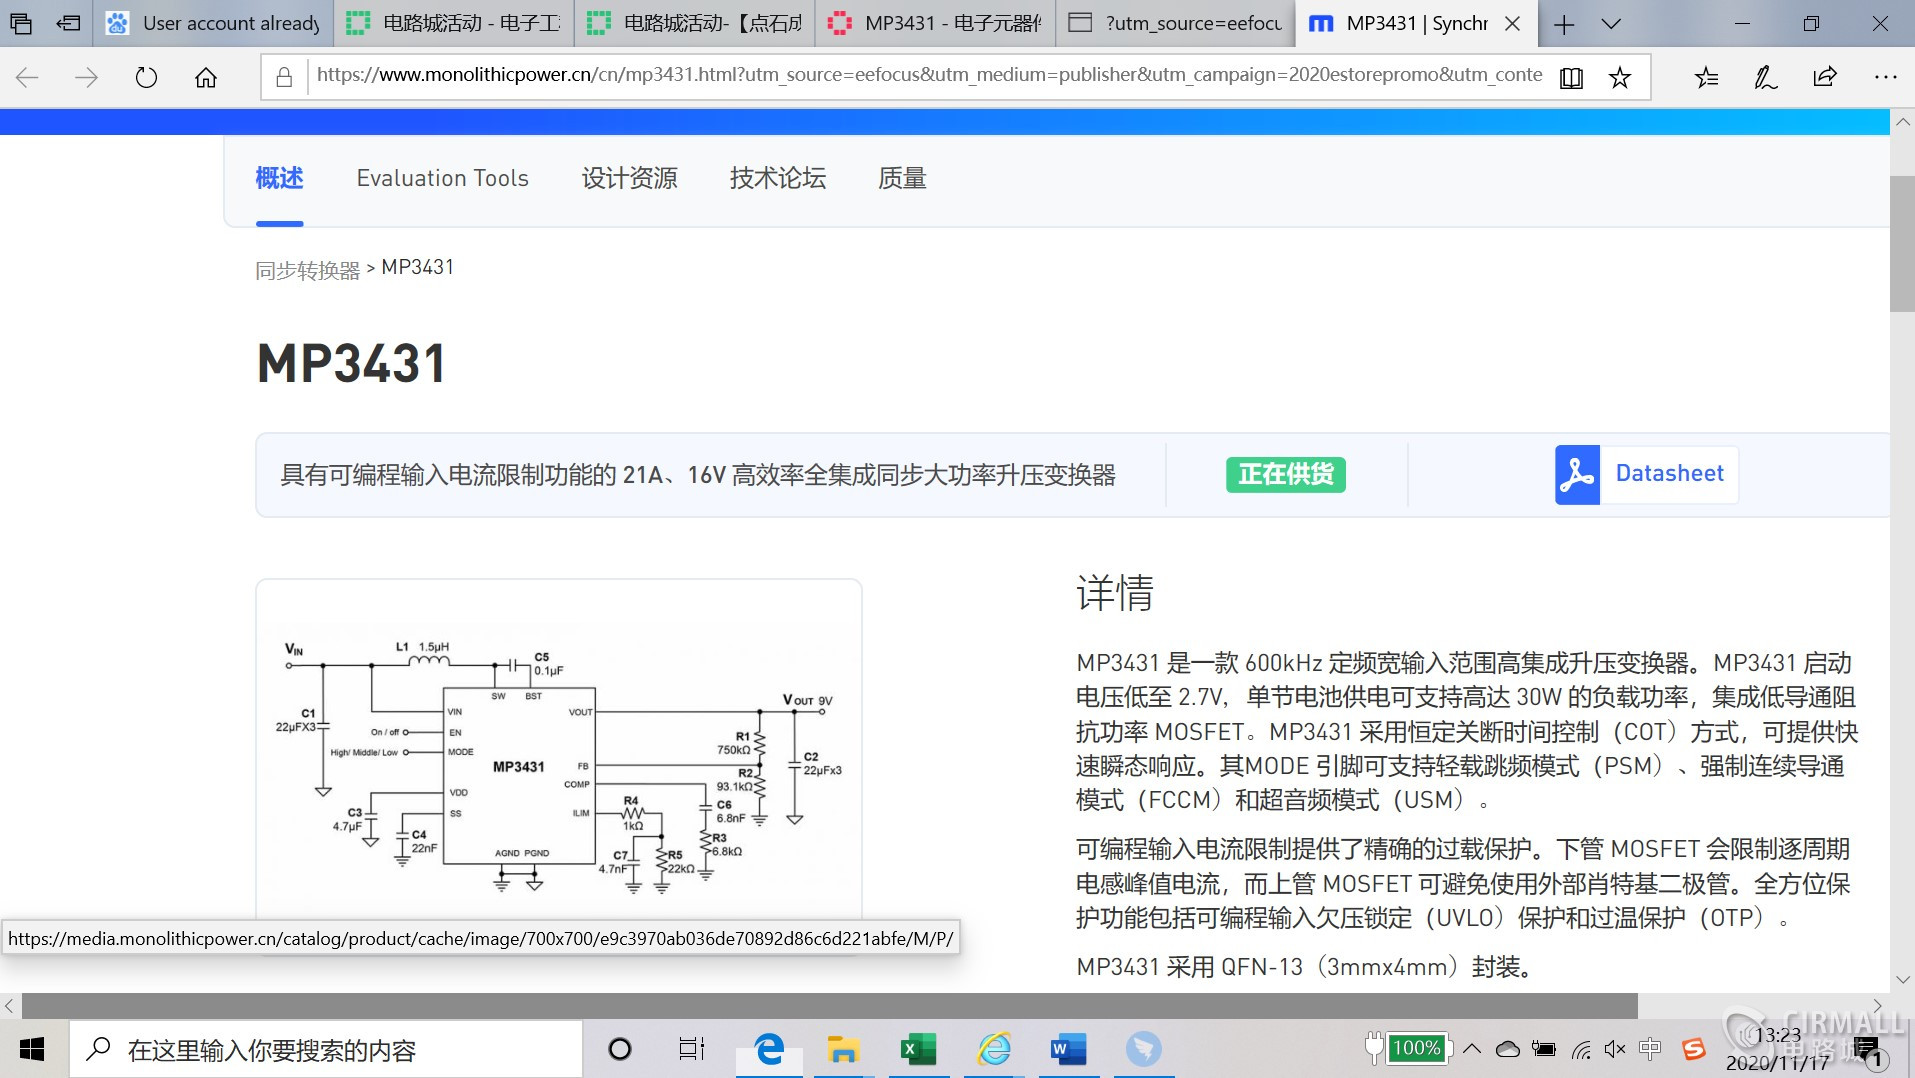Open the Settings and more menu

1885,77
